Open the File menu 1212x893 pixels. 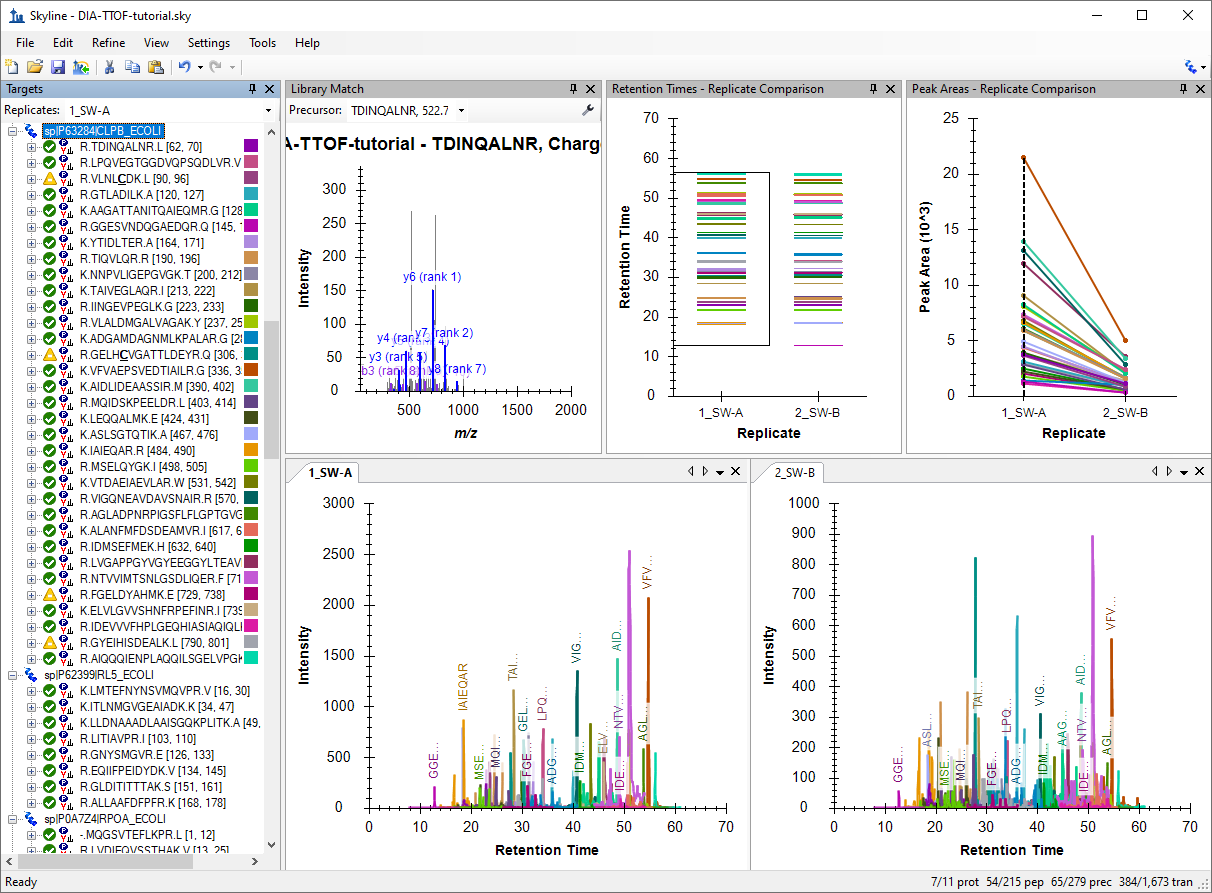[x=25, y=43]
